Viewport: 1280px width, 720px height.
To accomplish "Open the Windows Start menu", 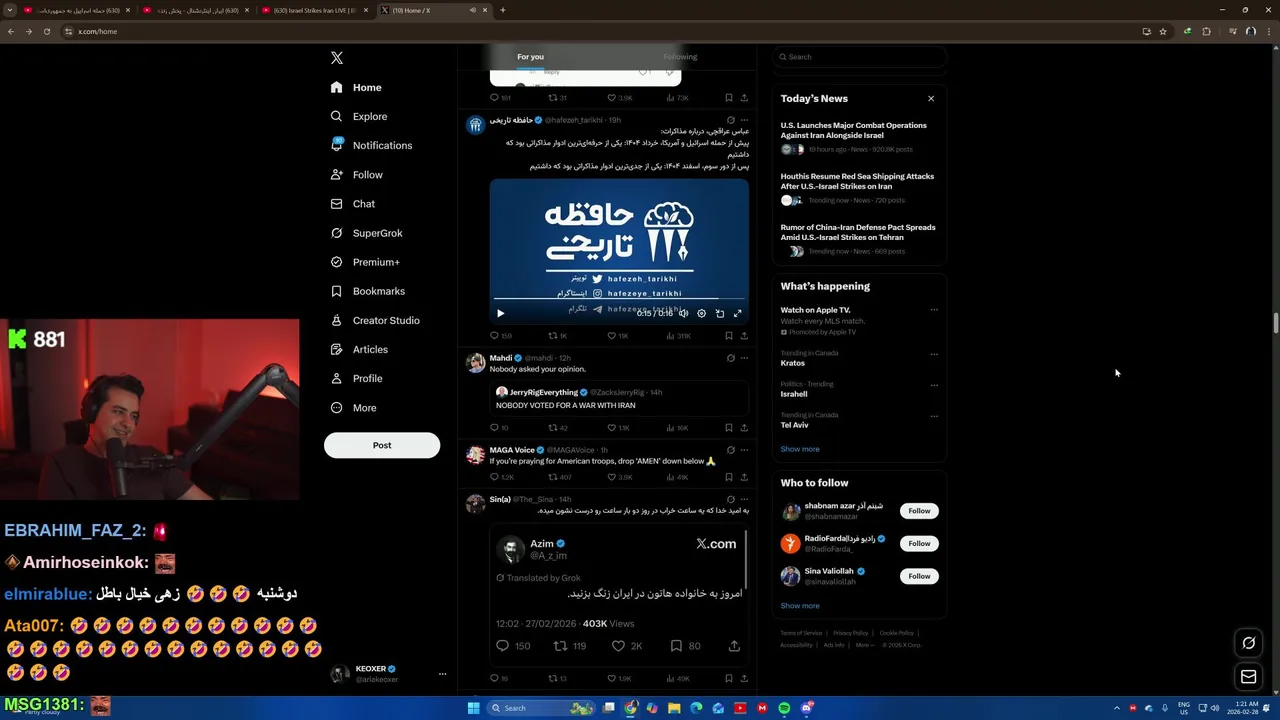I will point(473,708).
